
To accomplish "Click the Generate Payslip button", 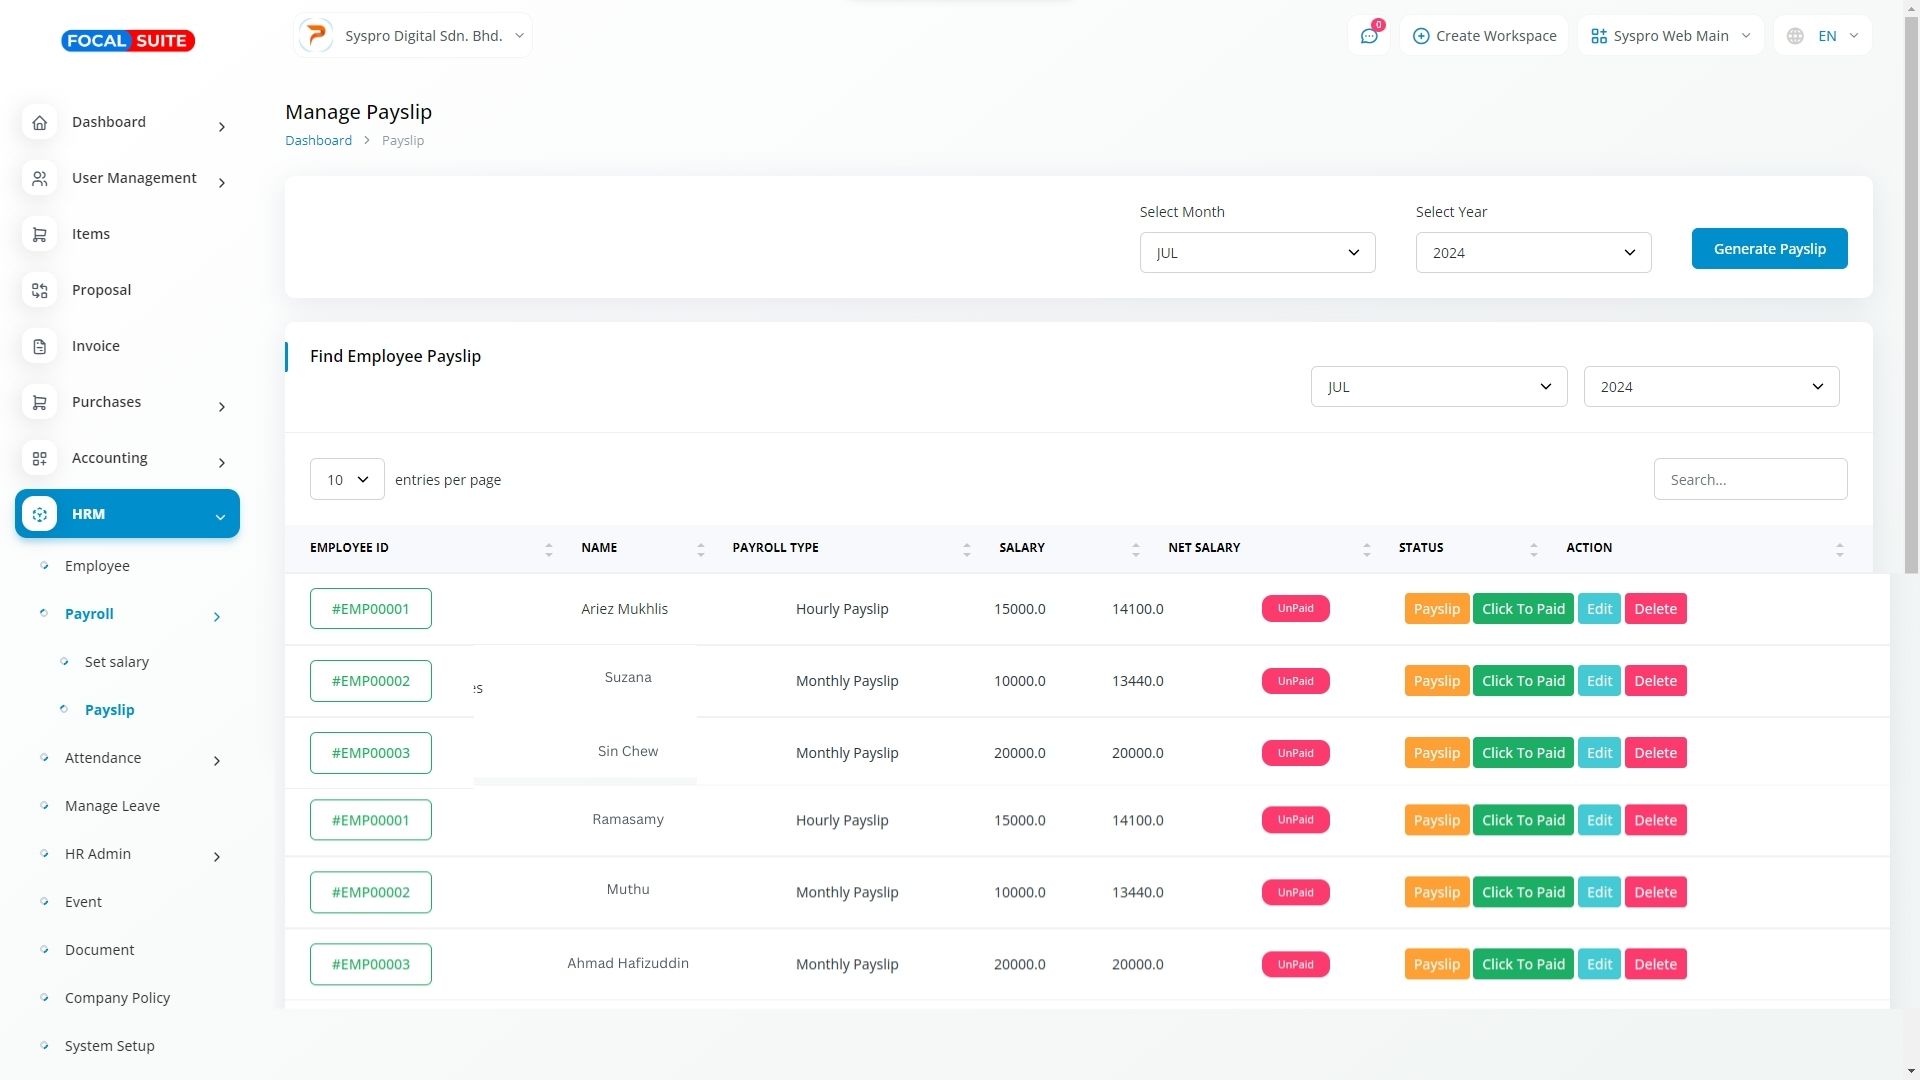I will pyautogui.click(x=1769, y=249).
